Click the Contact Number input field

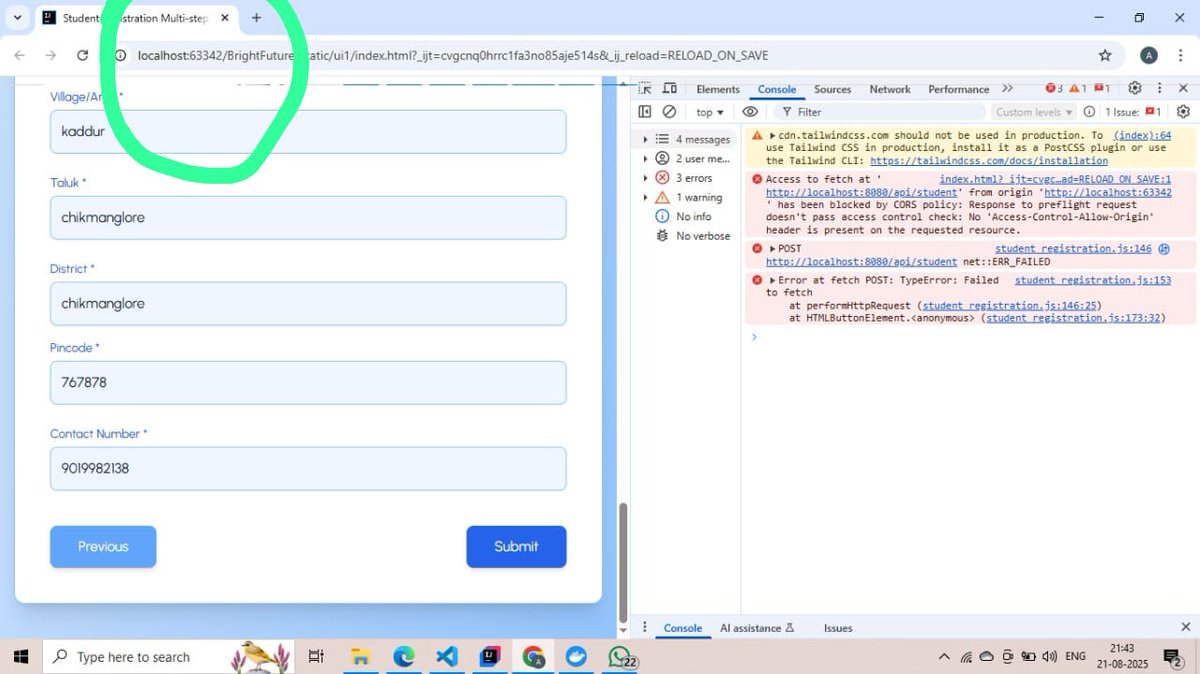tap(308, 468)
